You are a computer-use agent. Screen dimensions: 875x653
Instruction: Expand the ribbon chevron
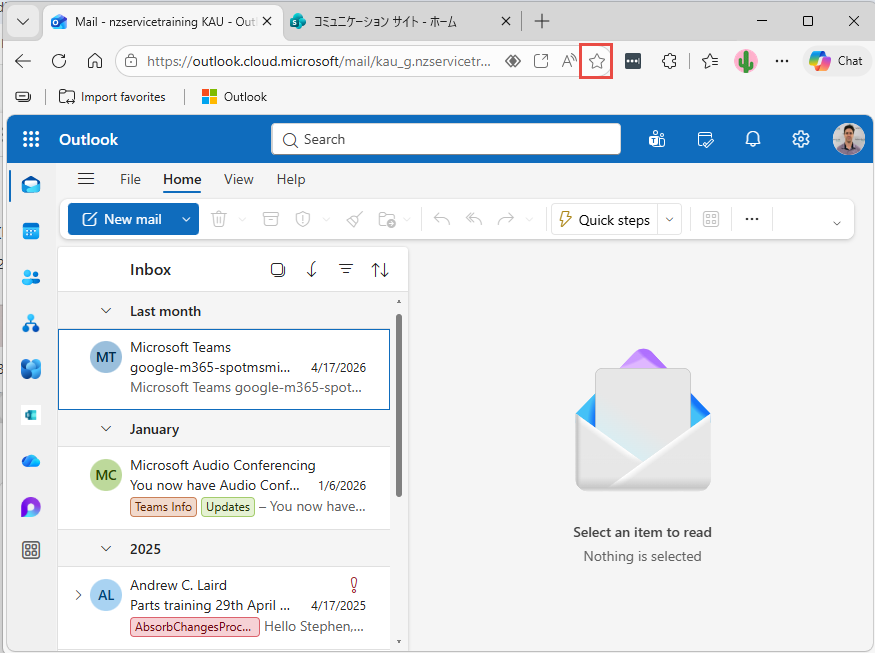tap(836, 223)
